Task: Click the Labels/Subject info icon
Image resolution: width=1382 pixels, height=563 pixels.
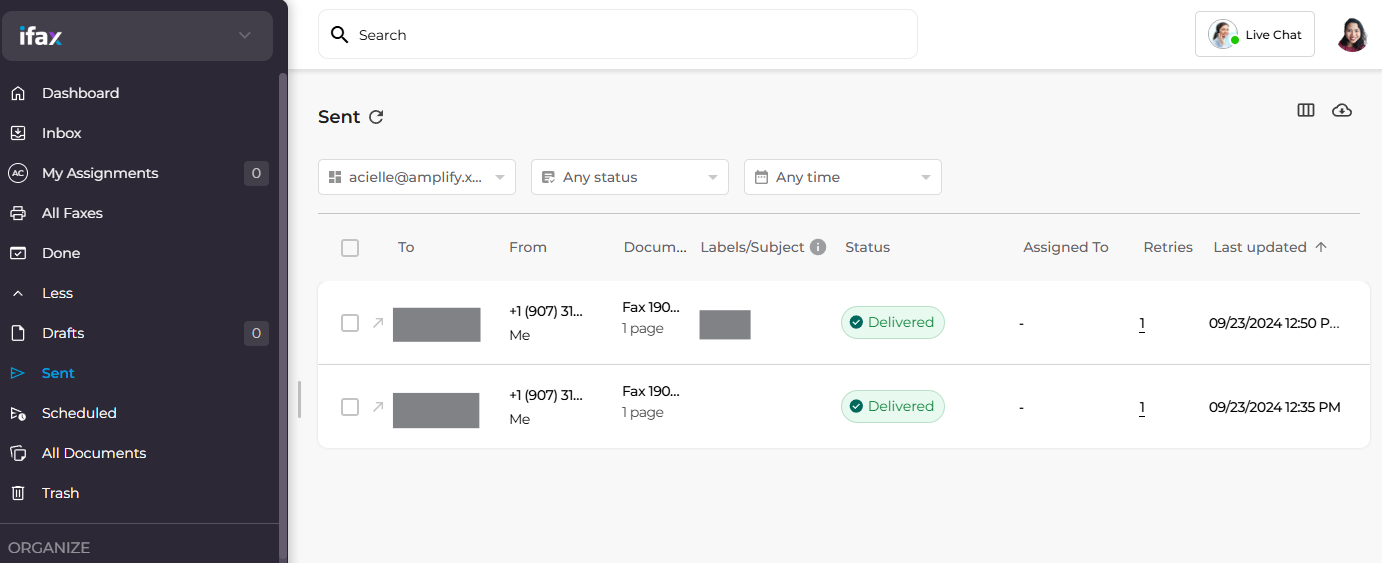Action: click(818, 247)
